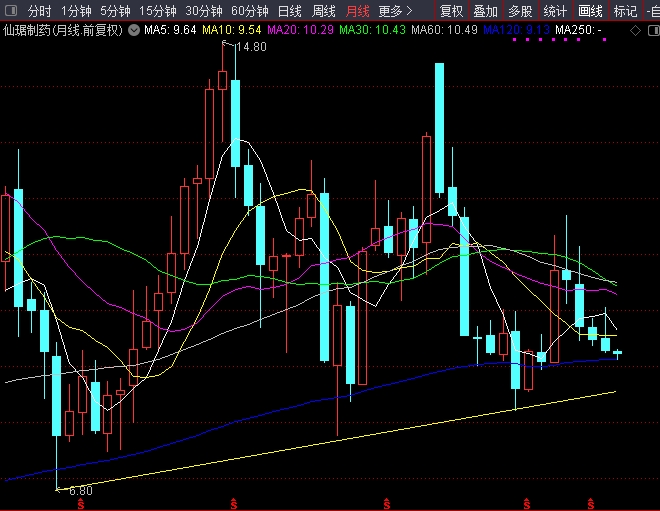Screen dimensions: 660x511
Task: Click the MA5: 9.64 indicator label
Action: click(x=170, y=30)
